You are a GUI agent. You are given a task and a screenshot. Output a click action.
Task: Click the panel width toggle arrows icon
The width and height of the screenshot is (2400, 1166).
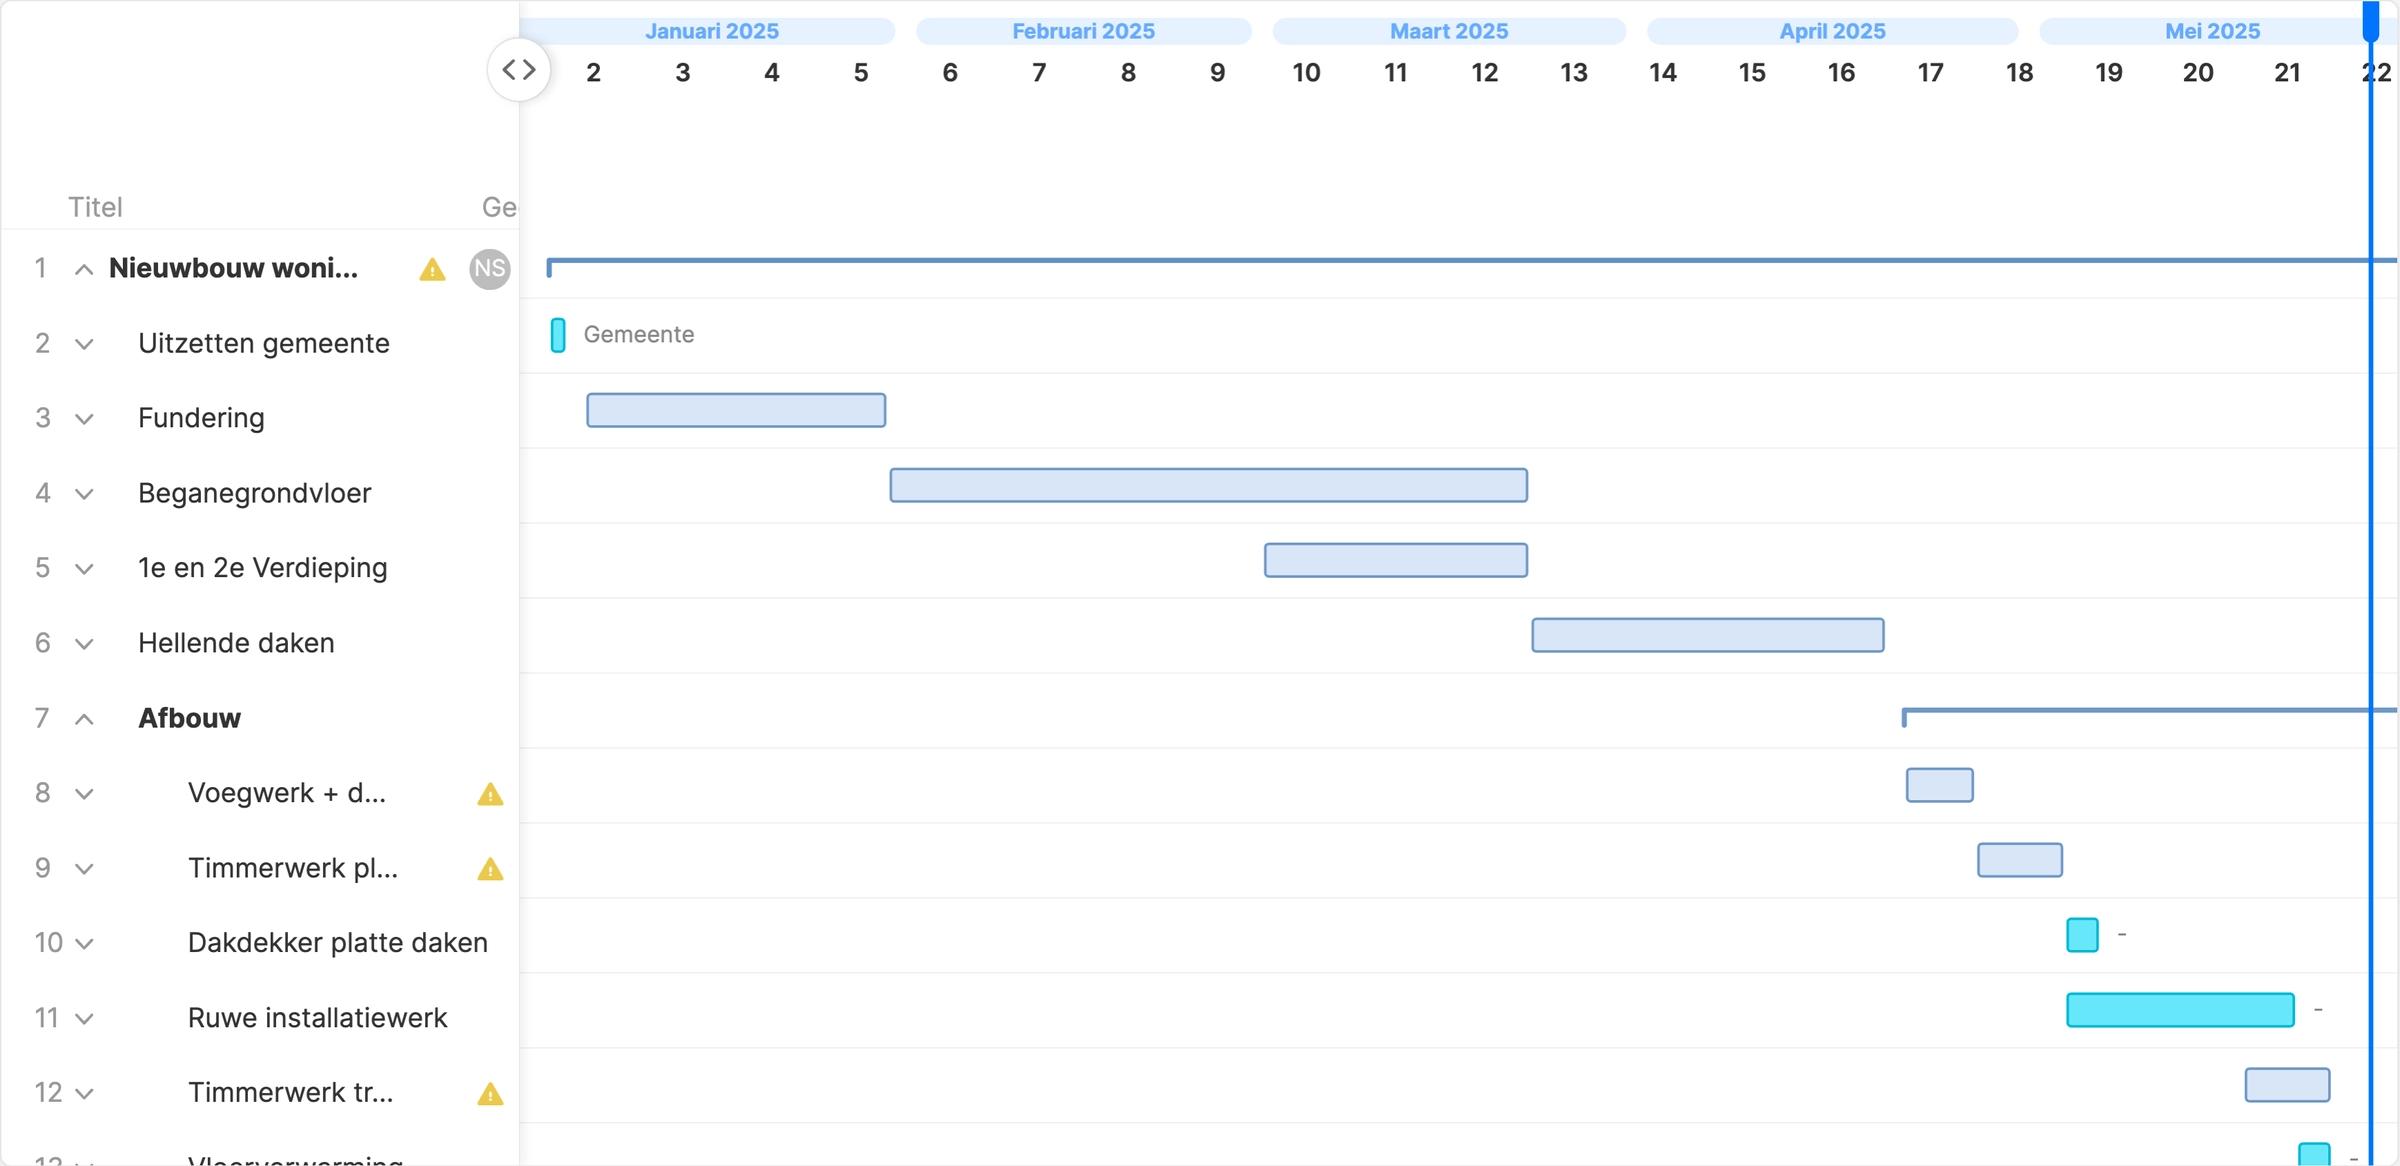point(519,69)
